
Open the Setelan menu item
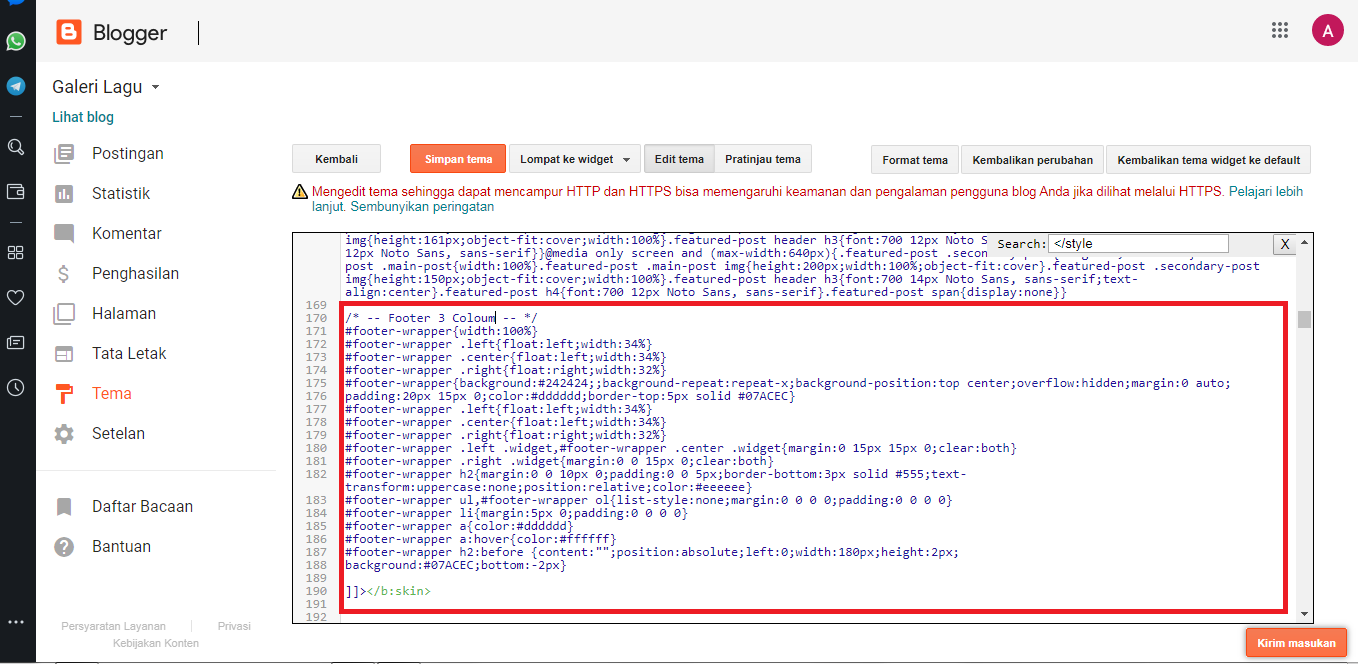118,433
